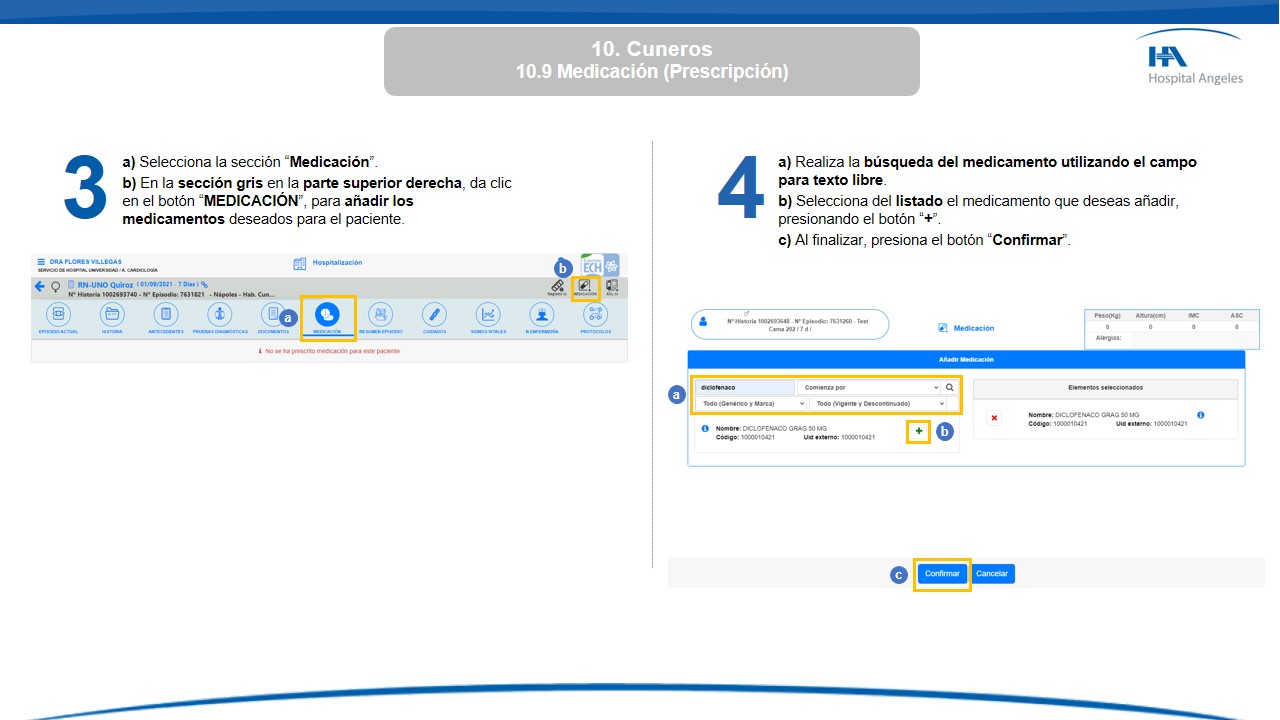
Task: Click the magnifier search icon
Action: [950, 387]
